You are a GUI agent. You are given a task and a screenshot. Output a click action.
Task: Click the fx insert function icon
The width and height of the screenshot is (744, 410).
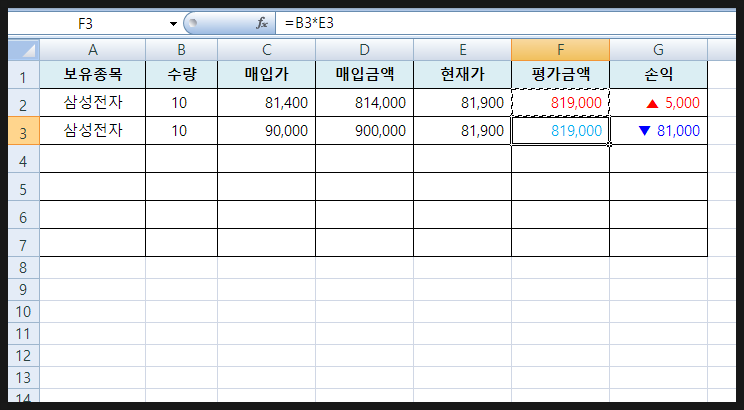click(x=262, y=23)
